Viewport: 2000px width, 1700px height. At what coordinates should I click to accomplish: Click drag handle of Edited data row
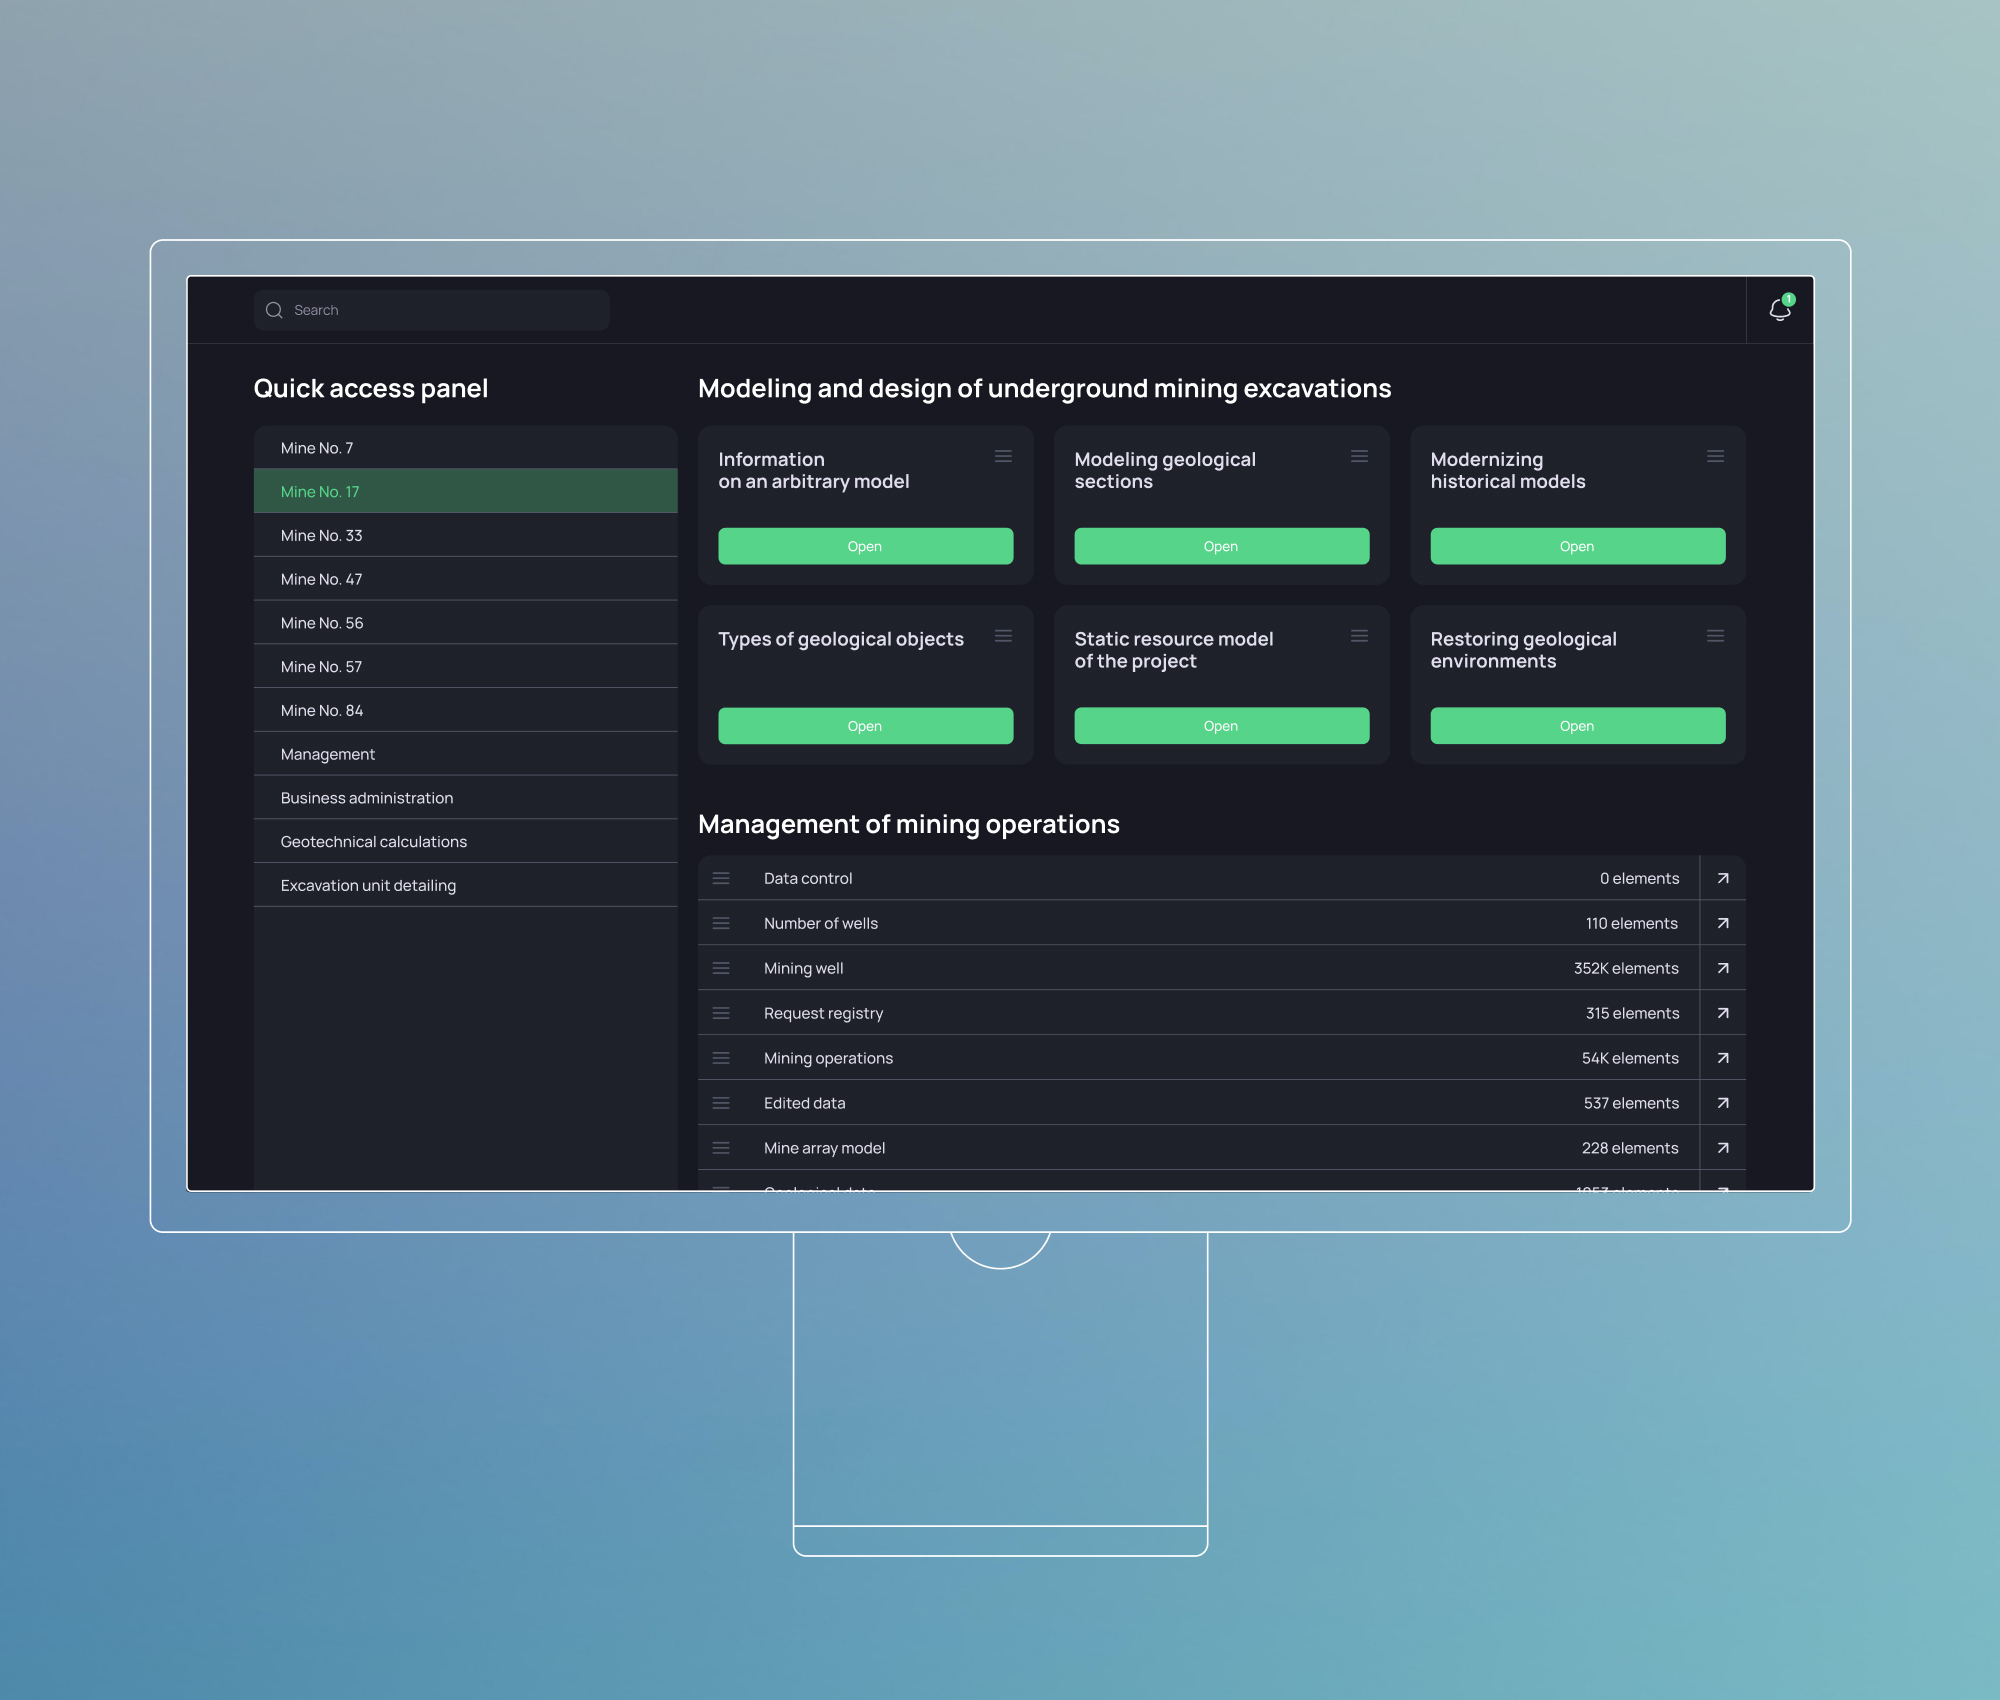pyautogui.click(x=721, y=1103)
